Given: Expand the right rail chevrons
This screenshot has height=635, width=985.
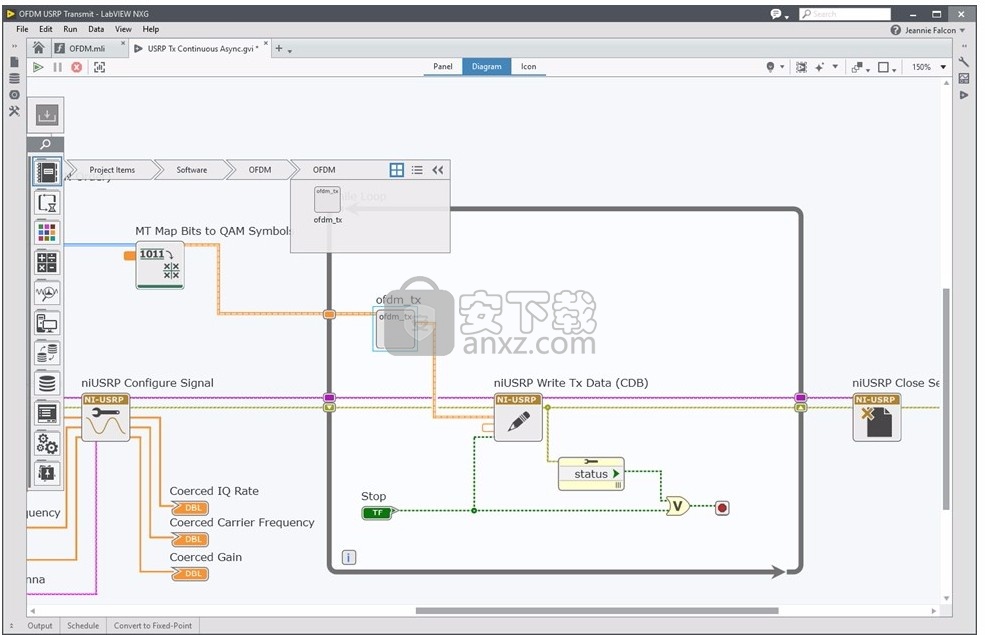Looking at the screenshot, I should click(x=964, y=46).
